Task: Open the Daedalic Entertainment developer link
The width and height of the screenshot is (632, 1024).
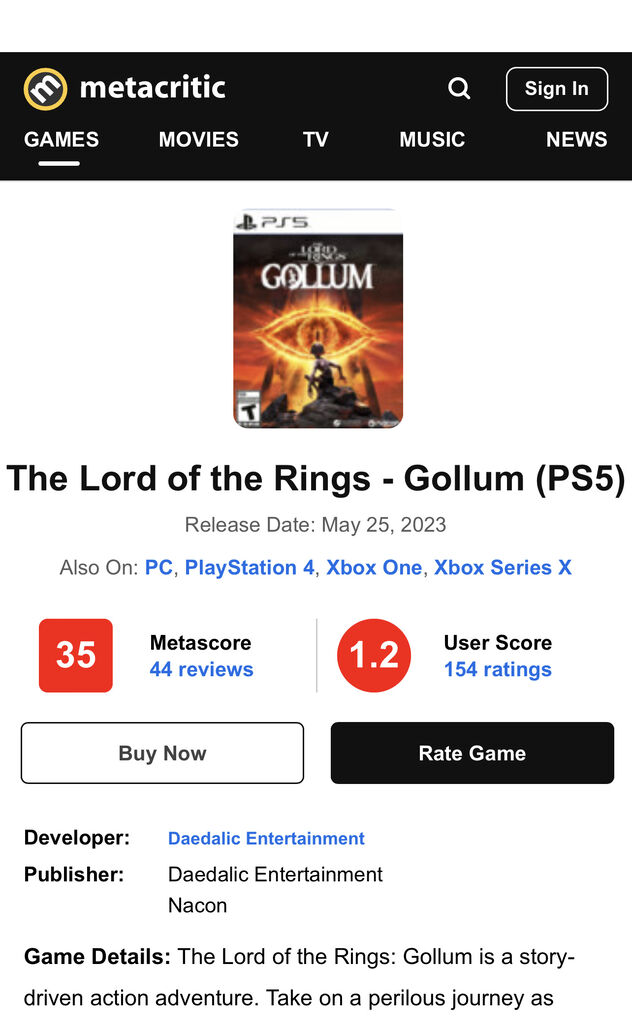Action: tap(266, 838)
